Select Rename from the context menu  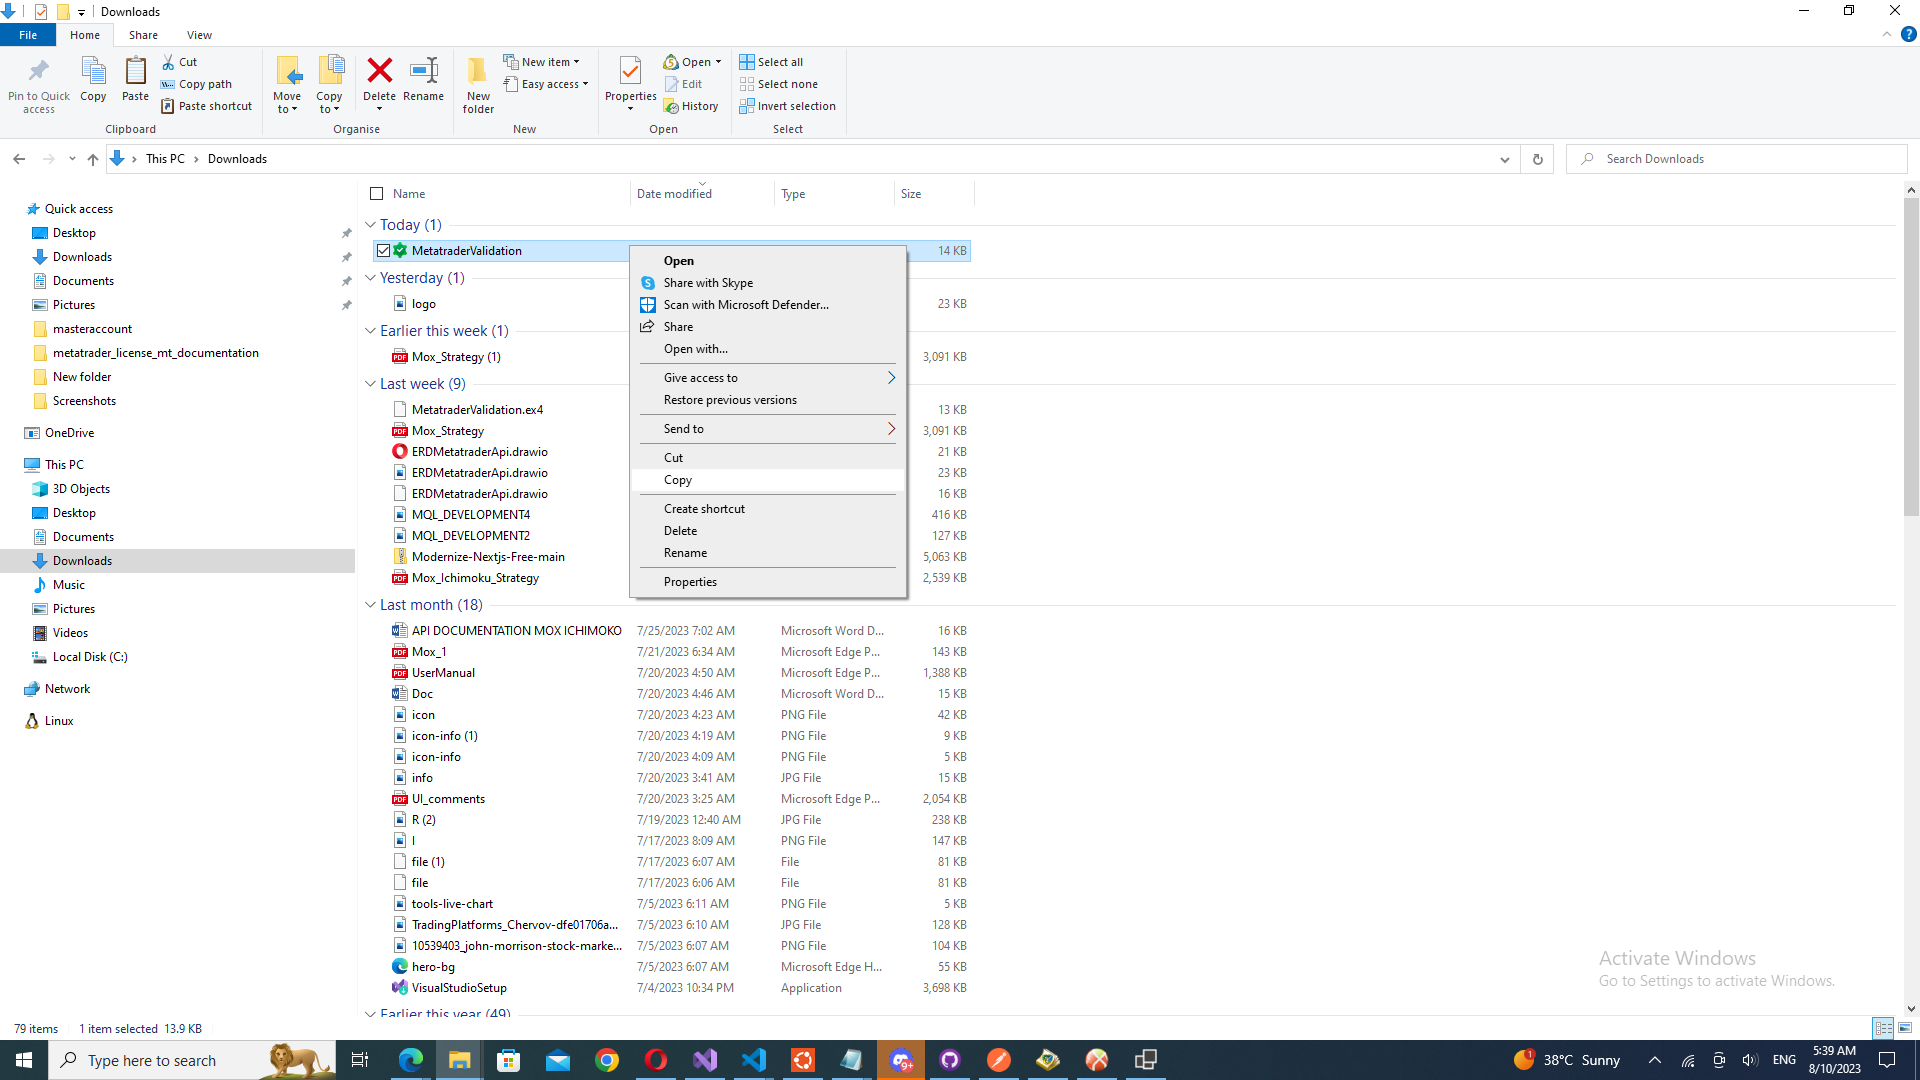[686, 551]
